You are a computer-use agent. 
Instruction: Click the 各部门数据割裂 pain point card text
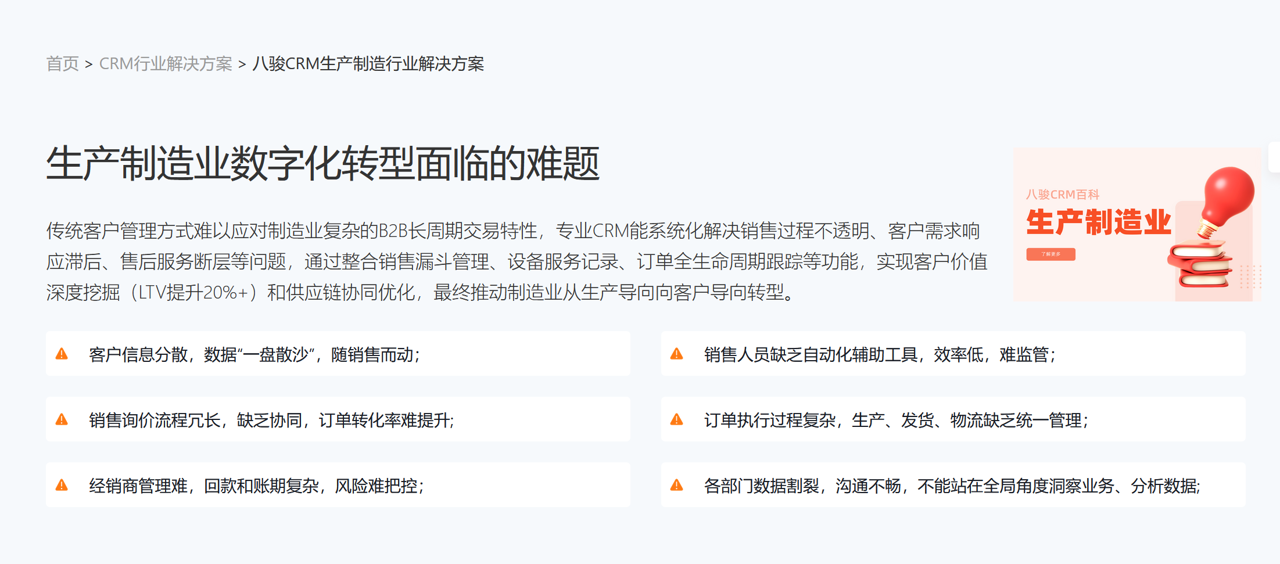(x=951, y=486)
